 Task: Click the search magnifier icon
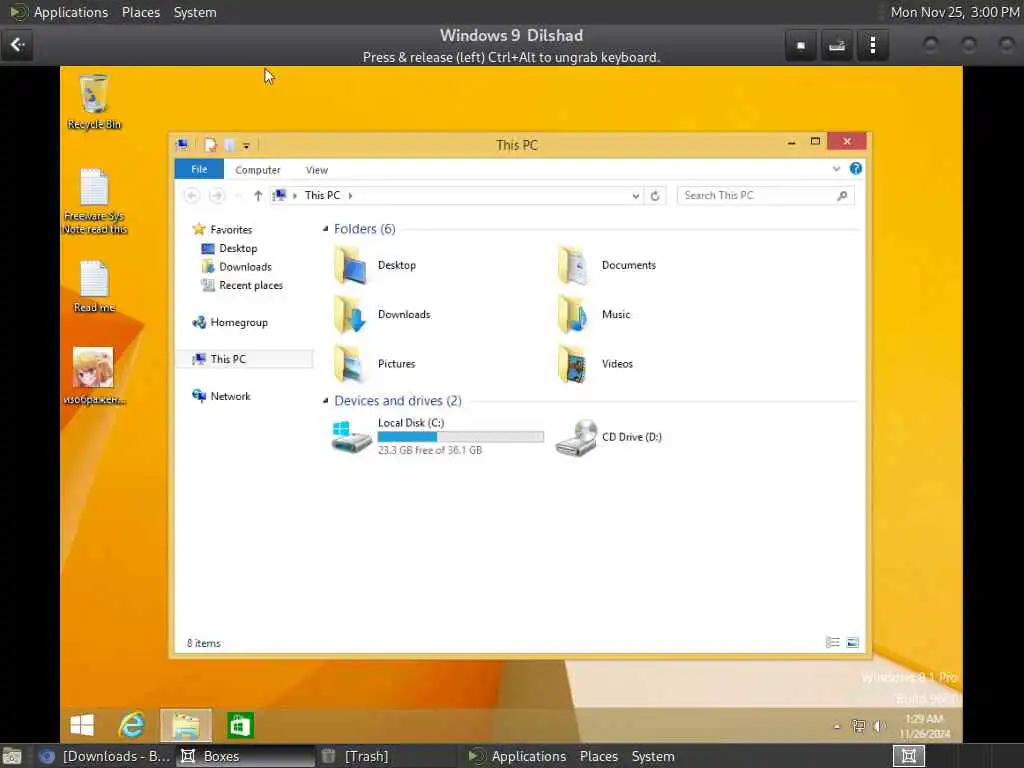pos(842,195)
